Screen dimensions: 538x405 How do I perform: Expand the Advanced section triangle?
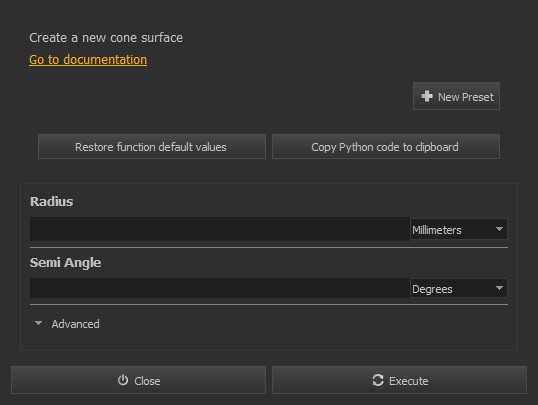[38, 323]
